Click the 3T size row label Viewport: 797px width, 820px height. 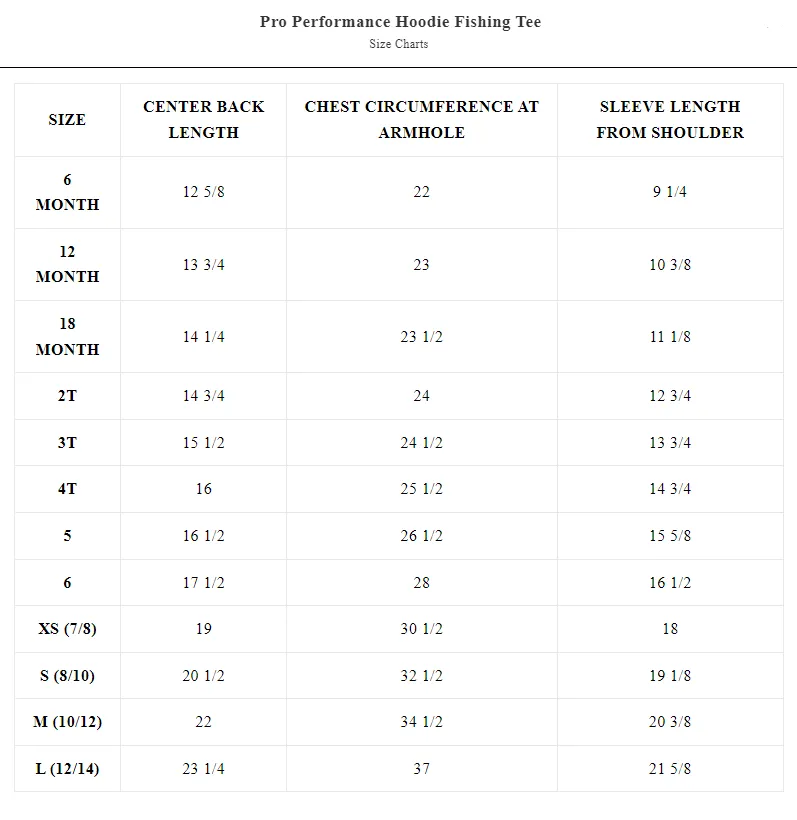(x=67, y=442)
